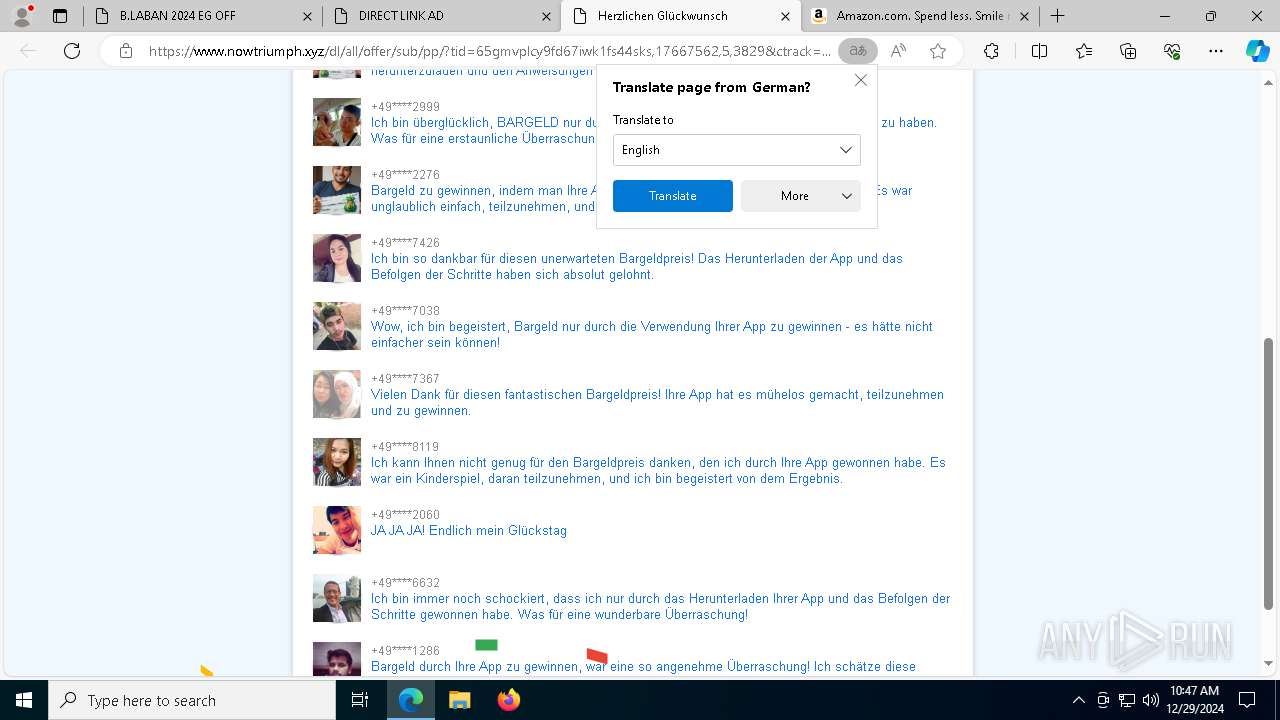Click avatar of user +49****2999
Image resolution: width=1280 pixels, height=720 pixels.
pyautogui.click(x=337, y=122)
